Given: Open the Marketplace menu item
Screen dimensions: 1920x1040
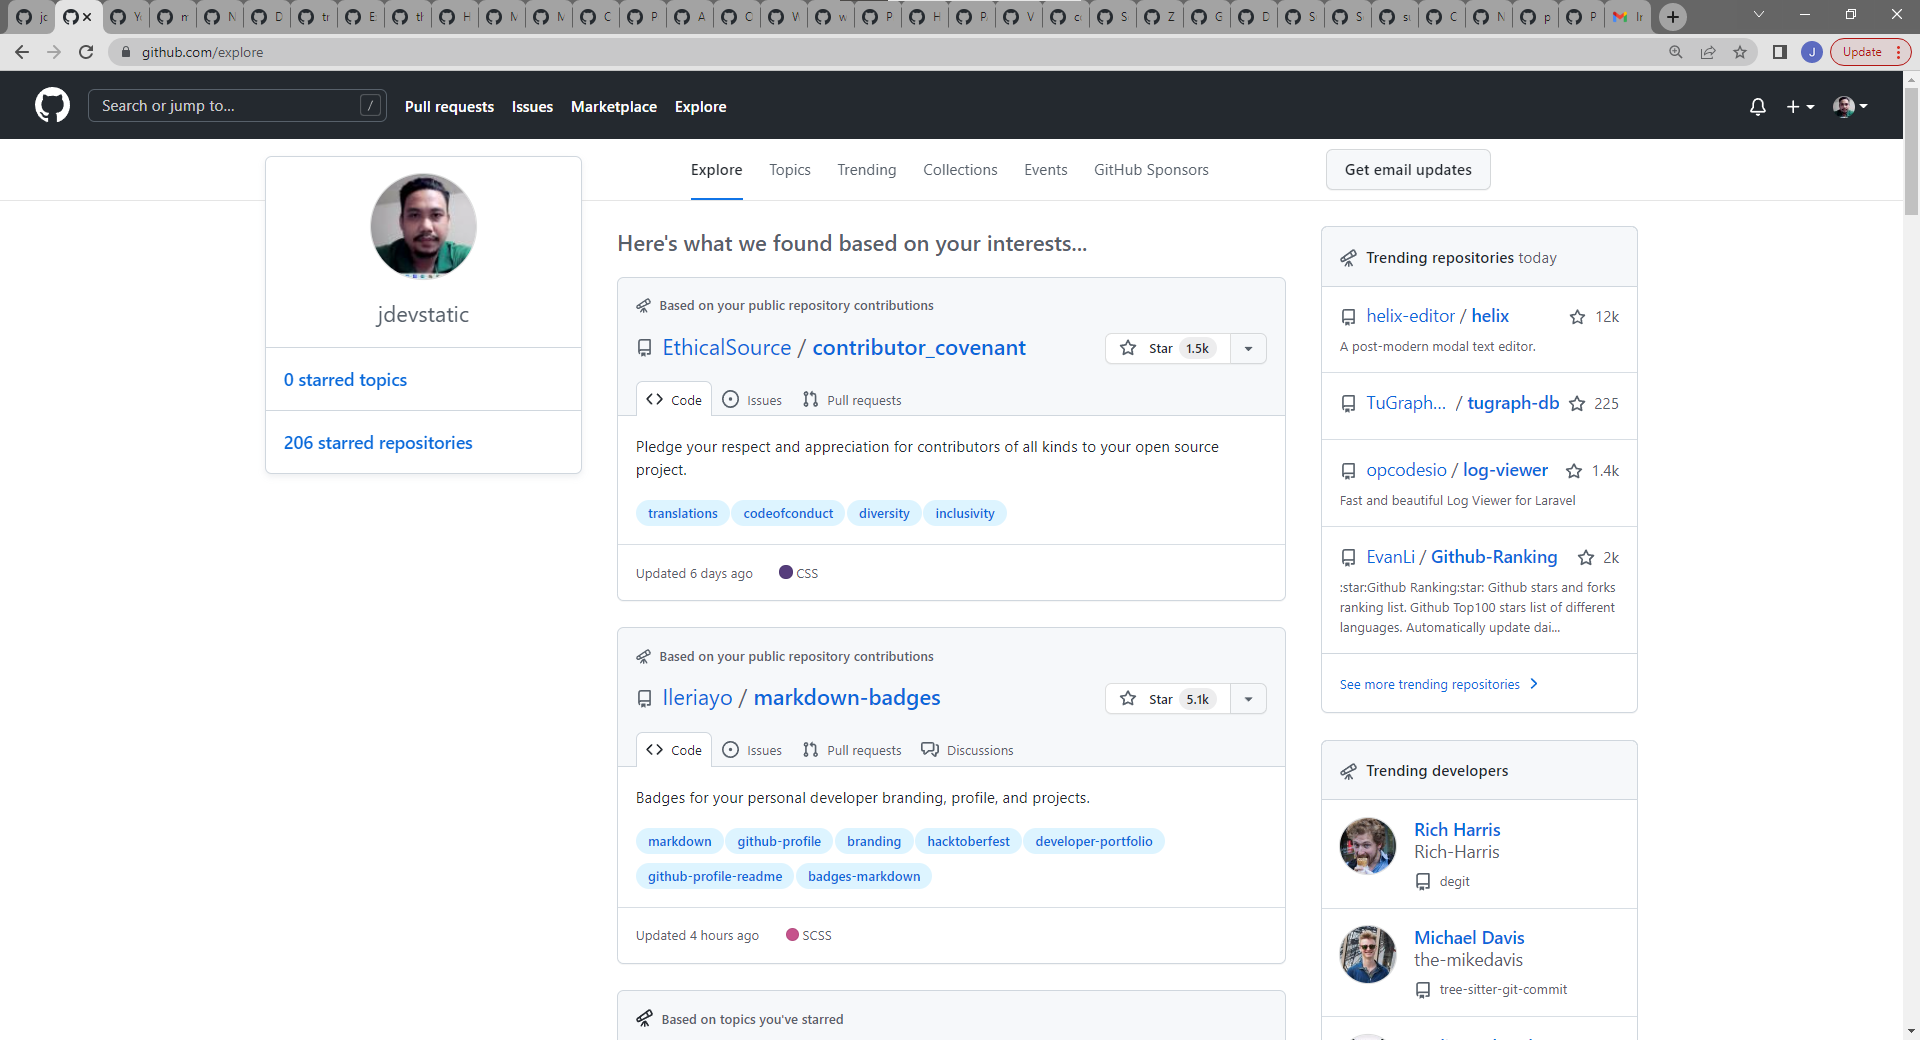Looking at the screenshot, I should [613, 107].
